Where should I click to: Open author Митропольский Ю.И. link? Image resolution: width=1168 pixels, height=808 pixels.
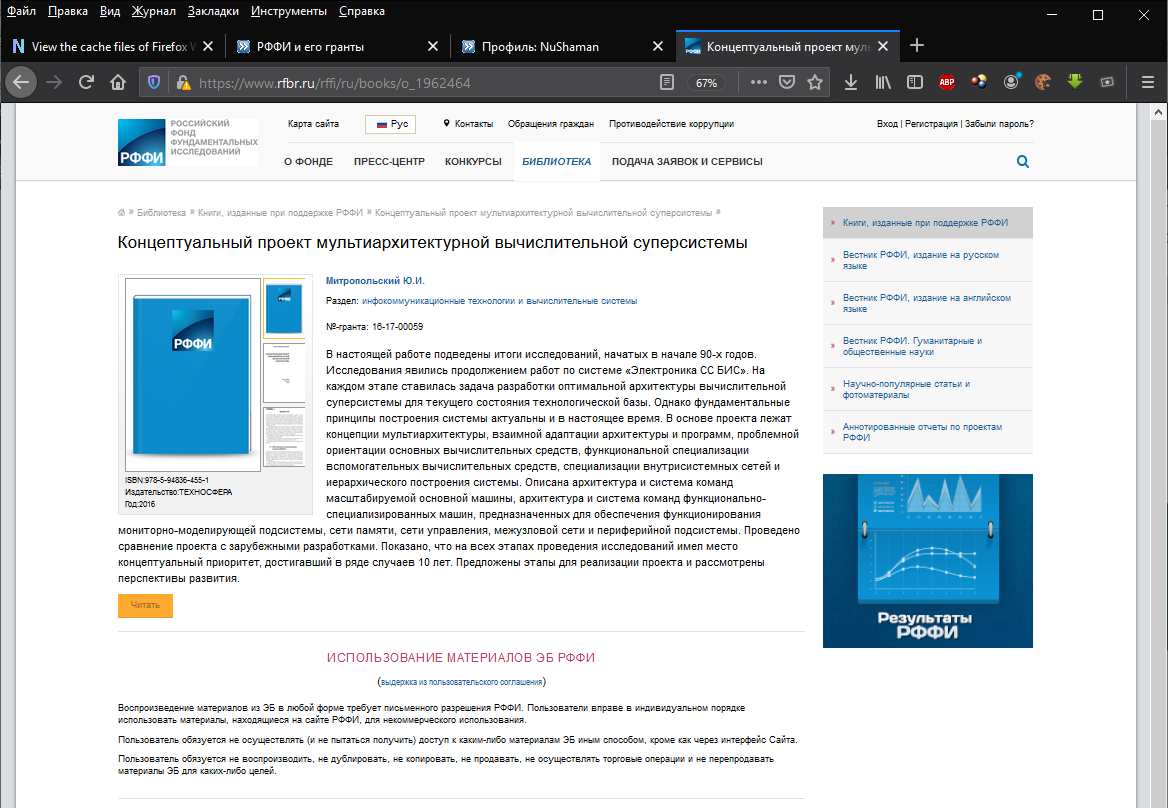point(375,281)
